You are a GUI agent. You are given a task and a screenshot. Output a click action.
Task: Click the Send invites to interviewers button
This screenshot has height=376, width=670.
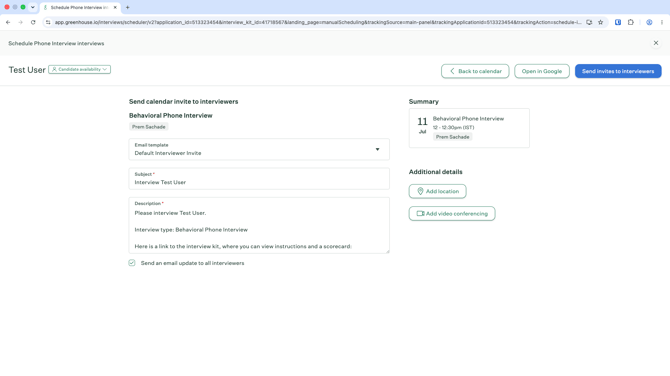pos(618,71)
